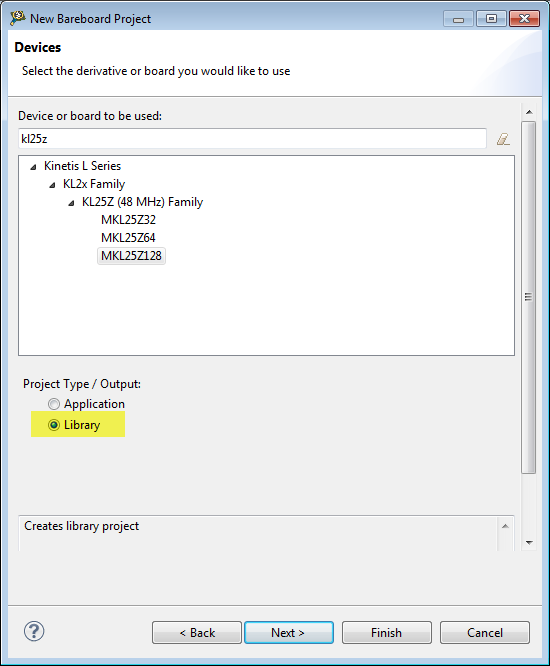Viewport: 550px width, 666px height.
Task: Click the Cancel button
Action: tap(485, 632)
